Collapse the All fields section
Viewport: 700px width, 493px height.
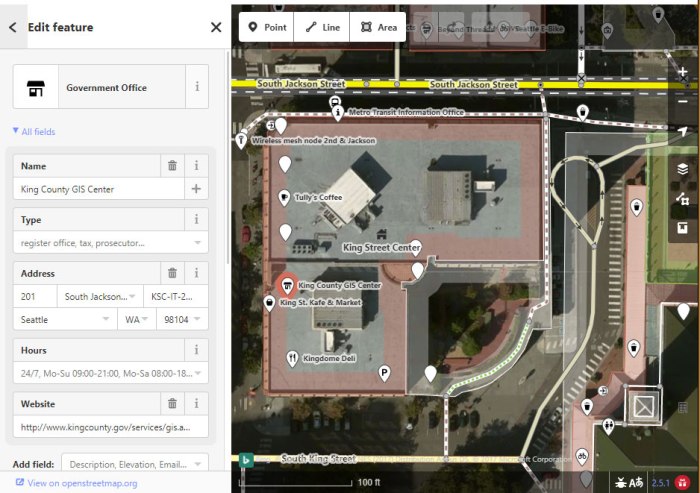click(34, 131)
